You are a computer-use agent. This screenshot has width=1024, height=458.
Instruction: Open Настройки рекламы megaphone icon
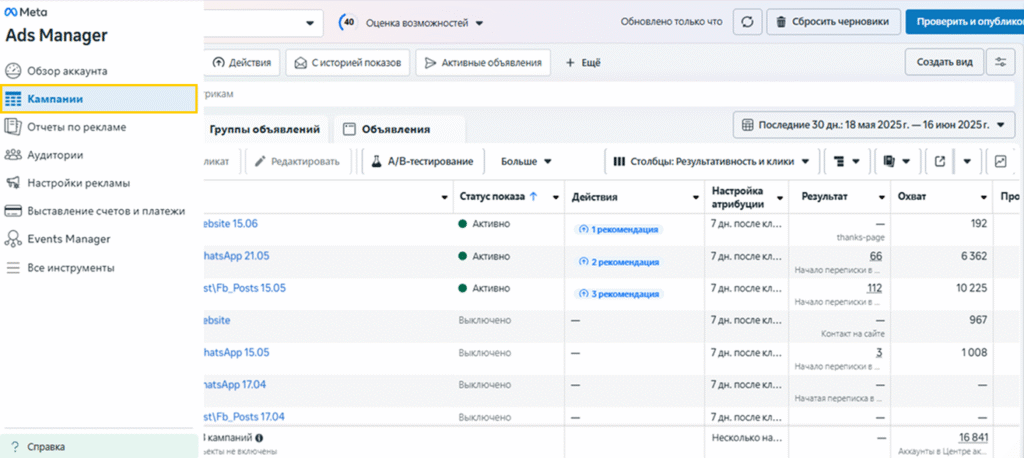13,183
